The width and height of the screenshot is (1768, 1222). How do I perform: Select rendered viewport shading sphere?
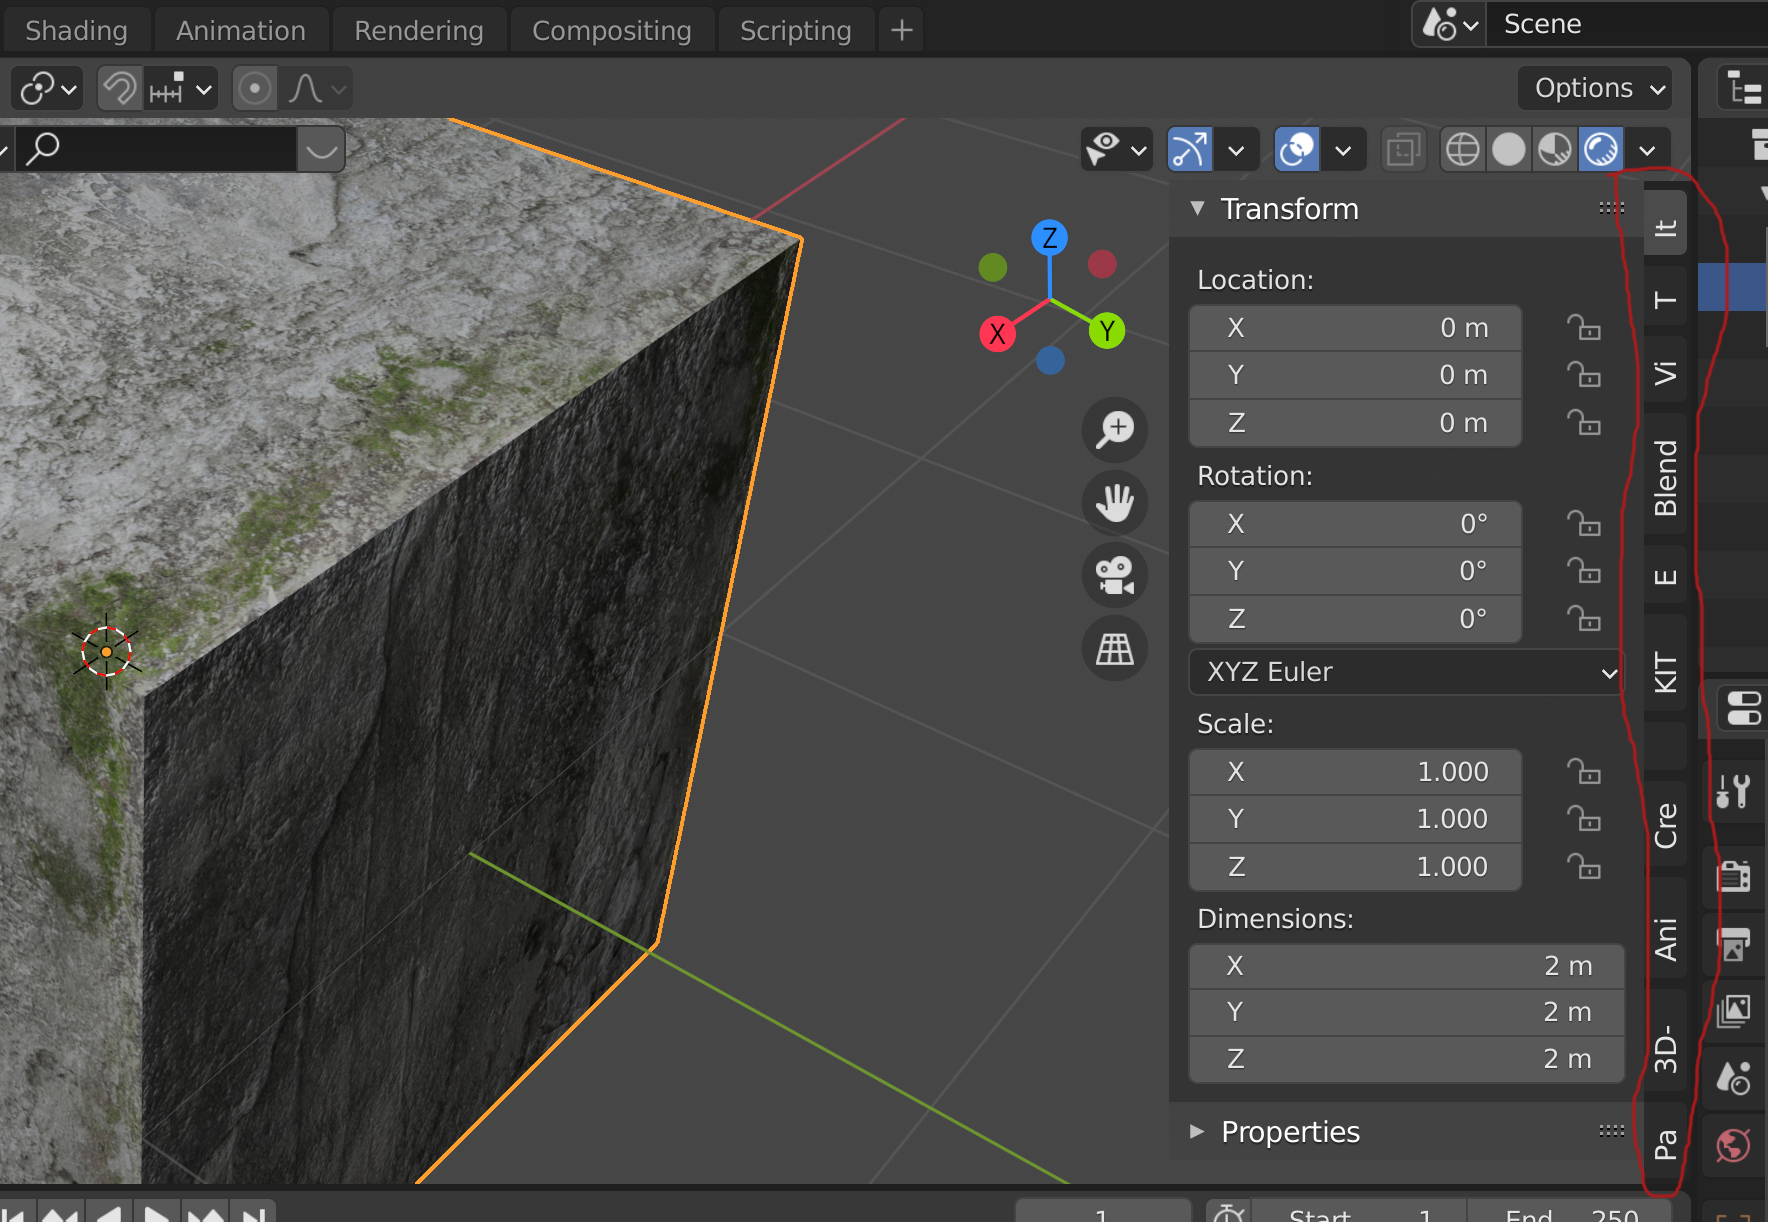pos(1601,150)
